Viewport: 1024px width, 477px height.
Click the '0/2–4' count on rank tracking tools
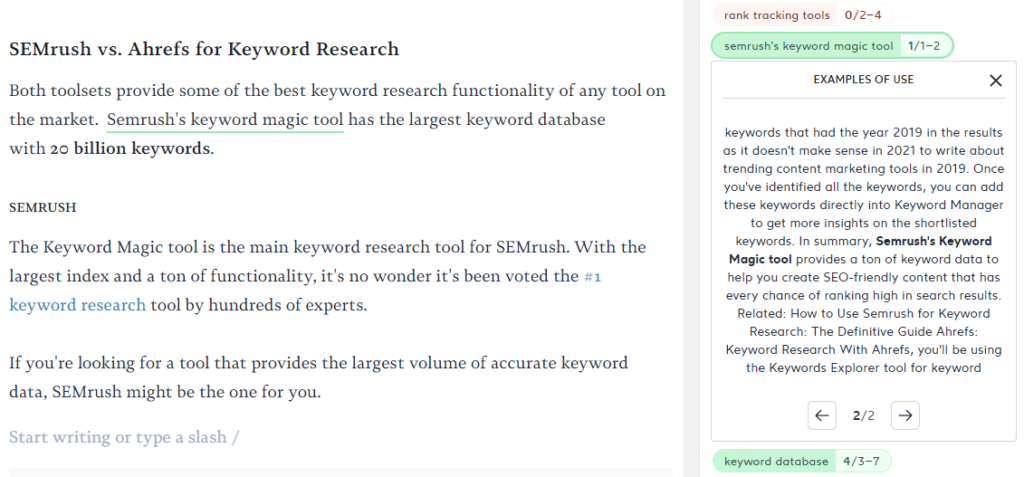click(x=863, y=15)
